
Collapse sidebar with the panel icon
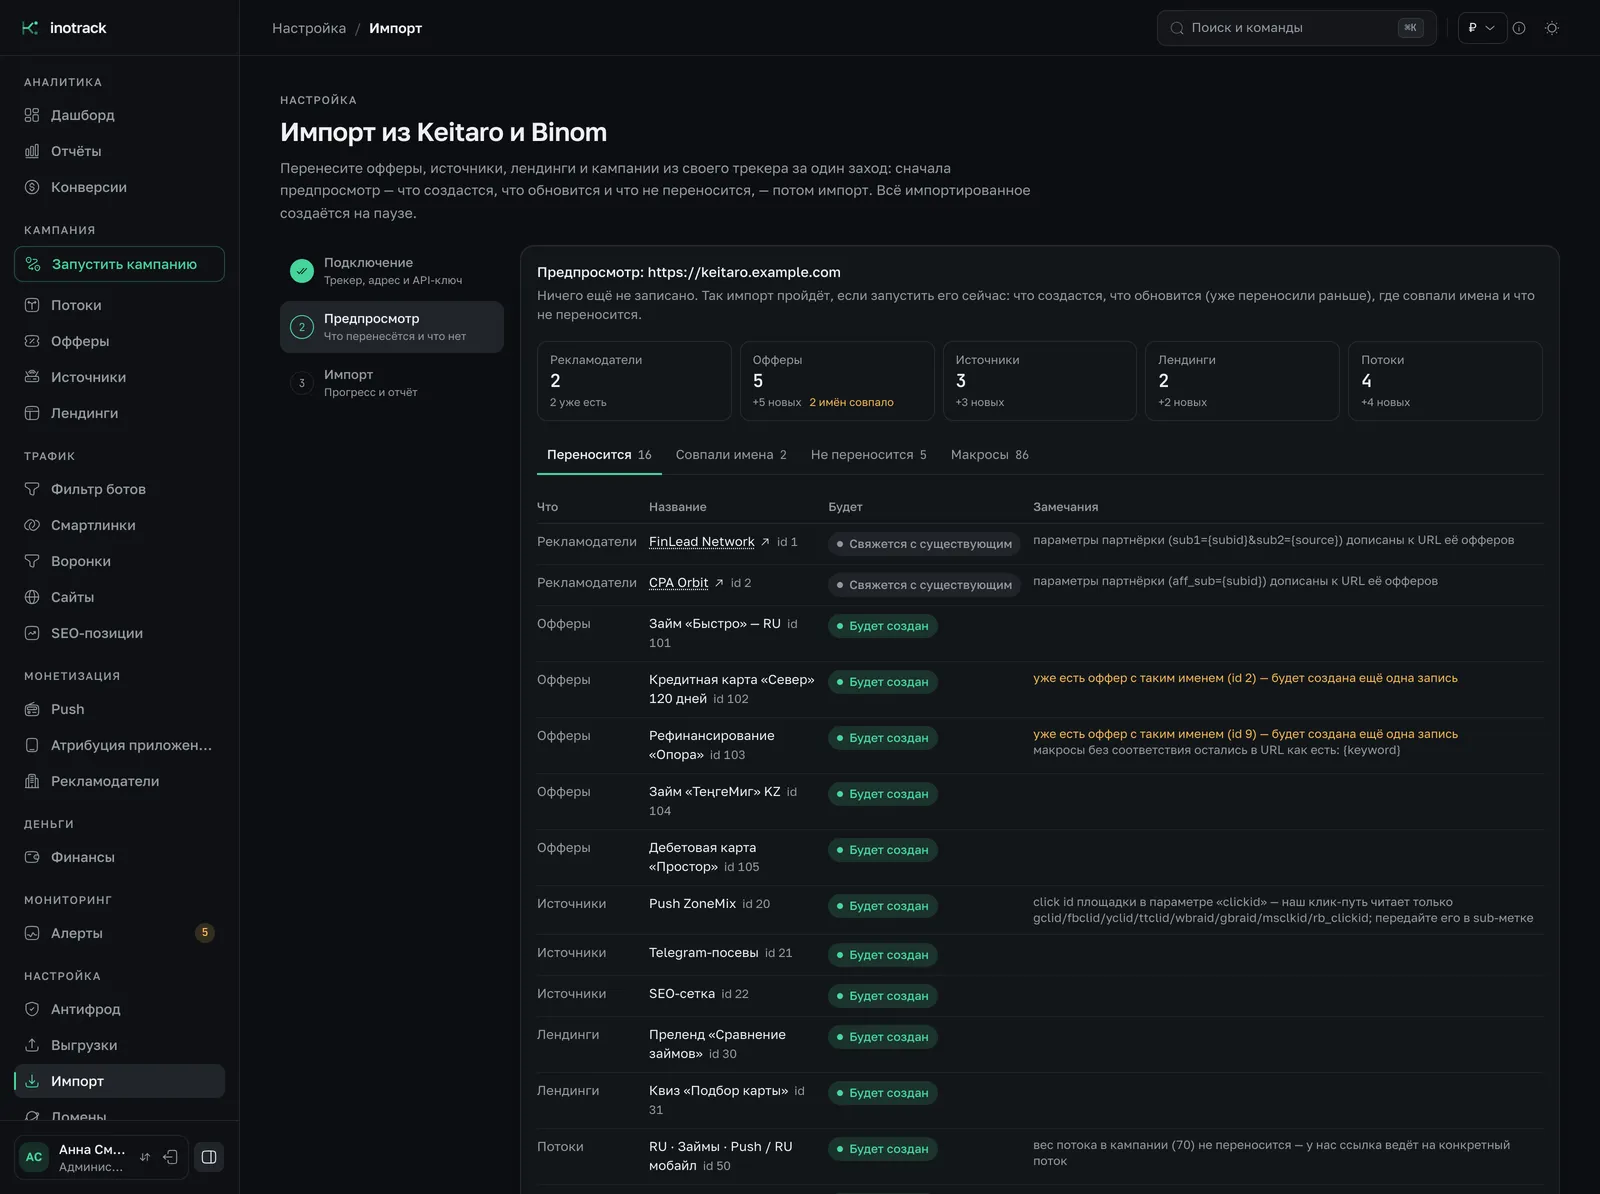pyautogui.click(x=209, y=1157)
